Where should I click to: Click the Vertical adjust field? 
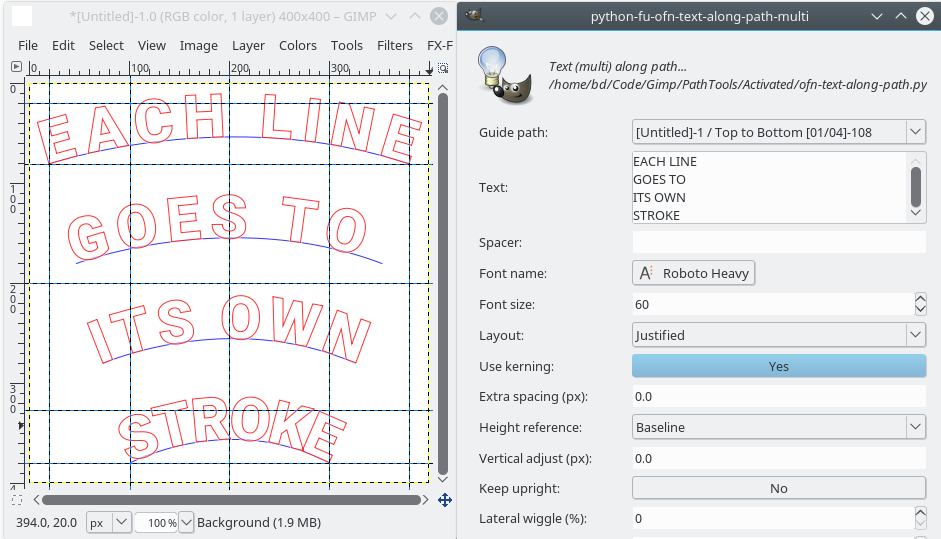click(x=778, y=459)
